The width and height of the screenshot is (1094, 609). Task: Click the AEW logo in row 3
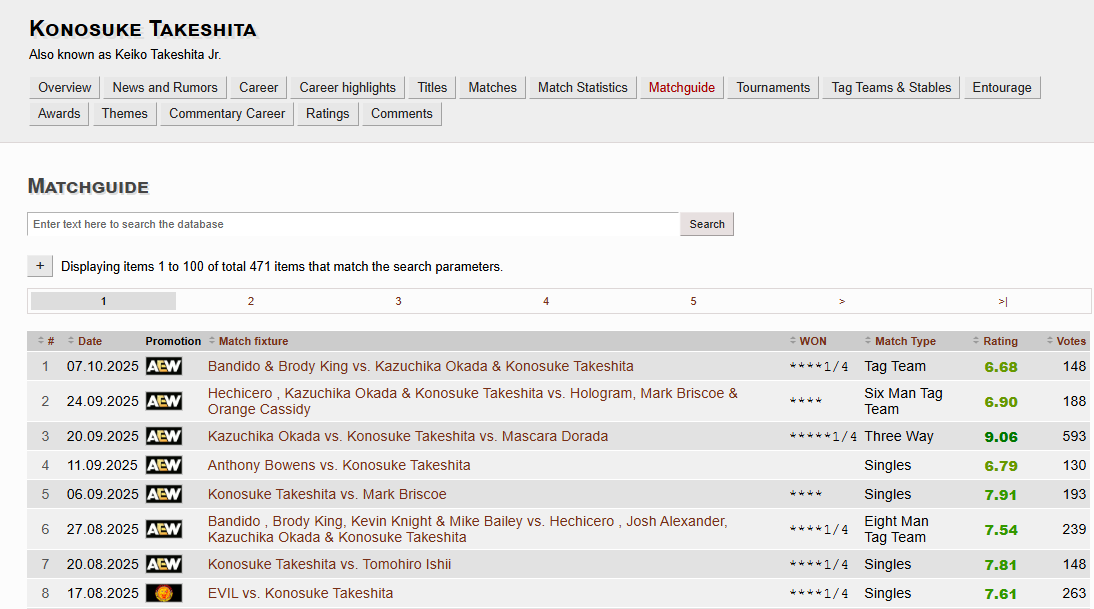[164, 436]
